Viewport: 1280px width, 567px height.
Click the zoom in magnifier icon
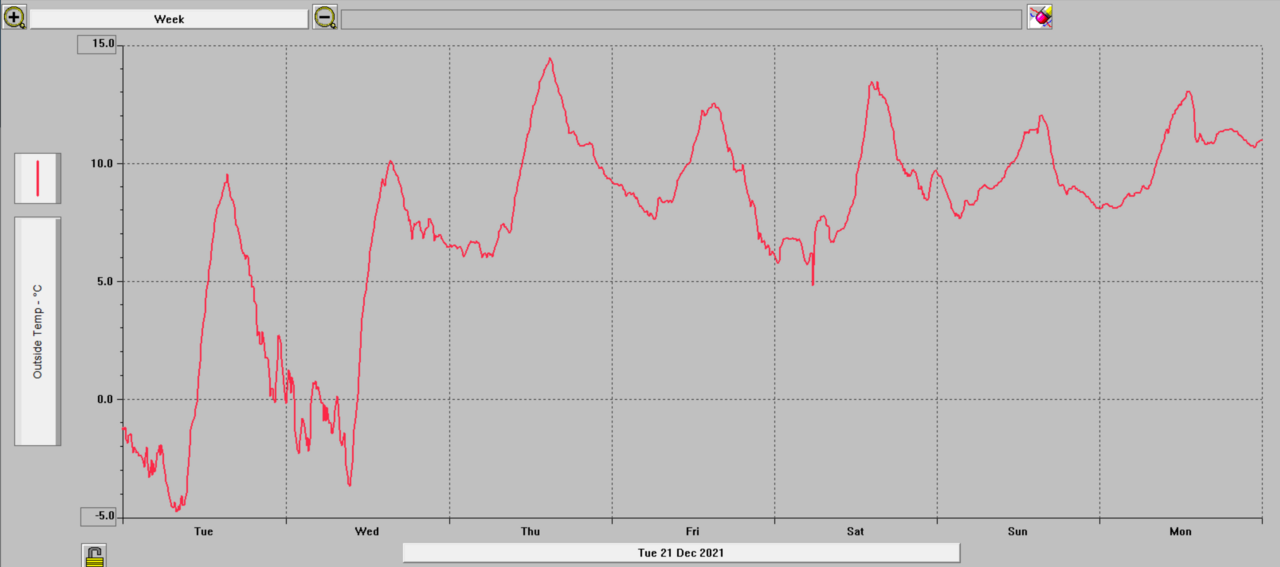pos(14,17)
